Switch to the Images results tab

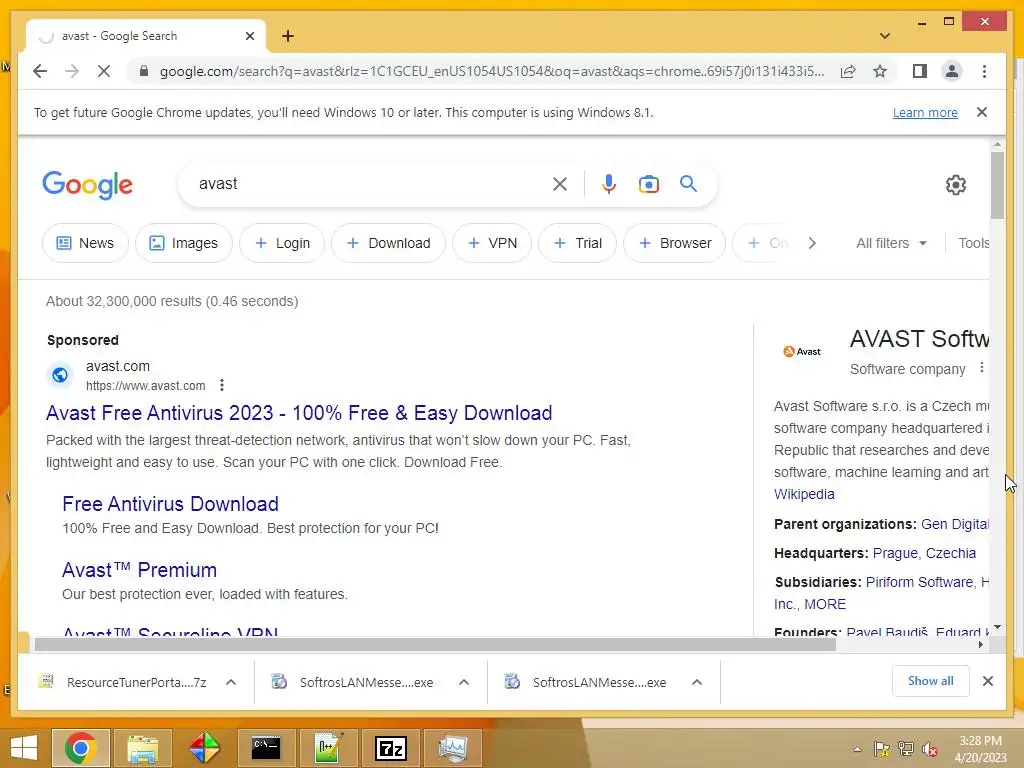(184, 243)
